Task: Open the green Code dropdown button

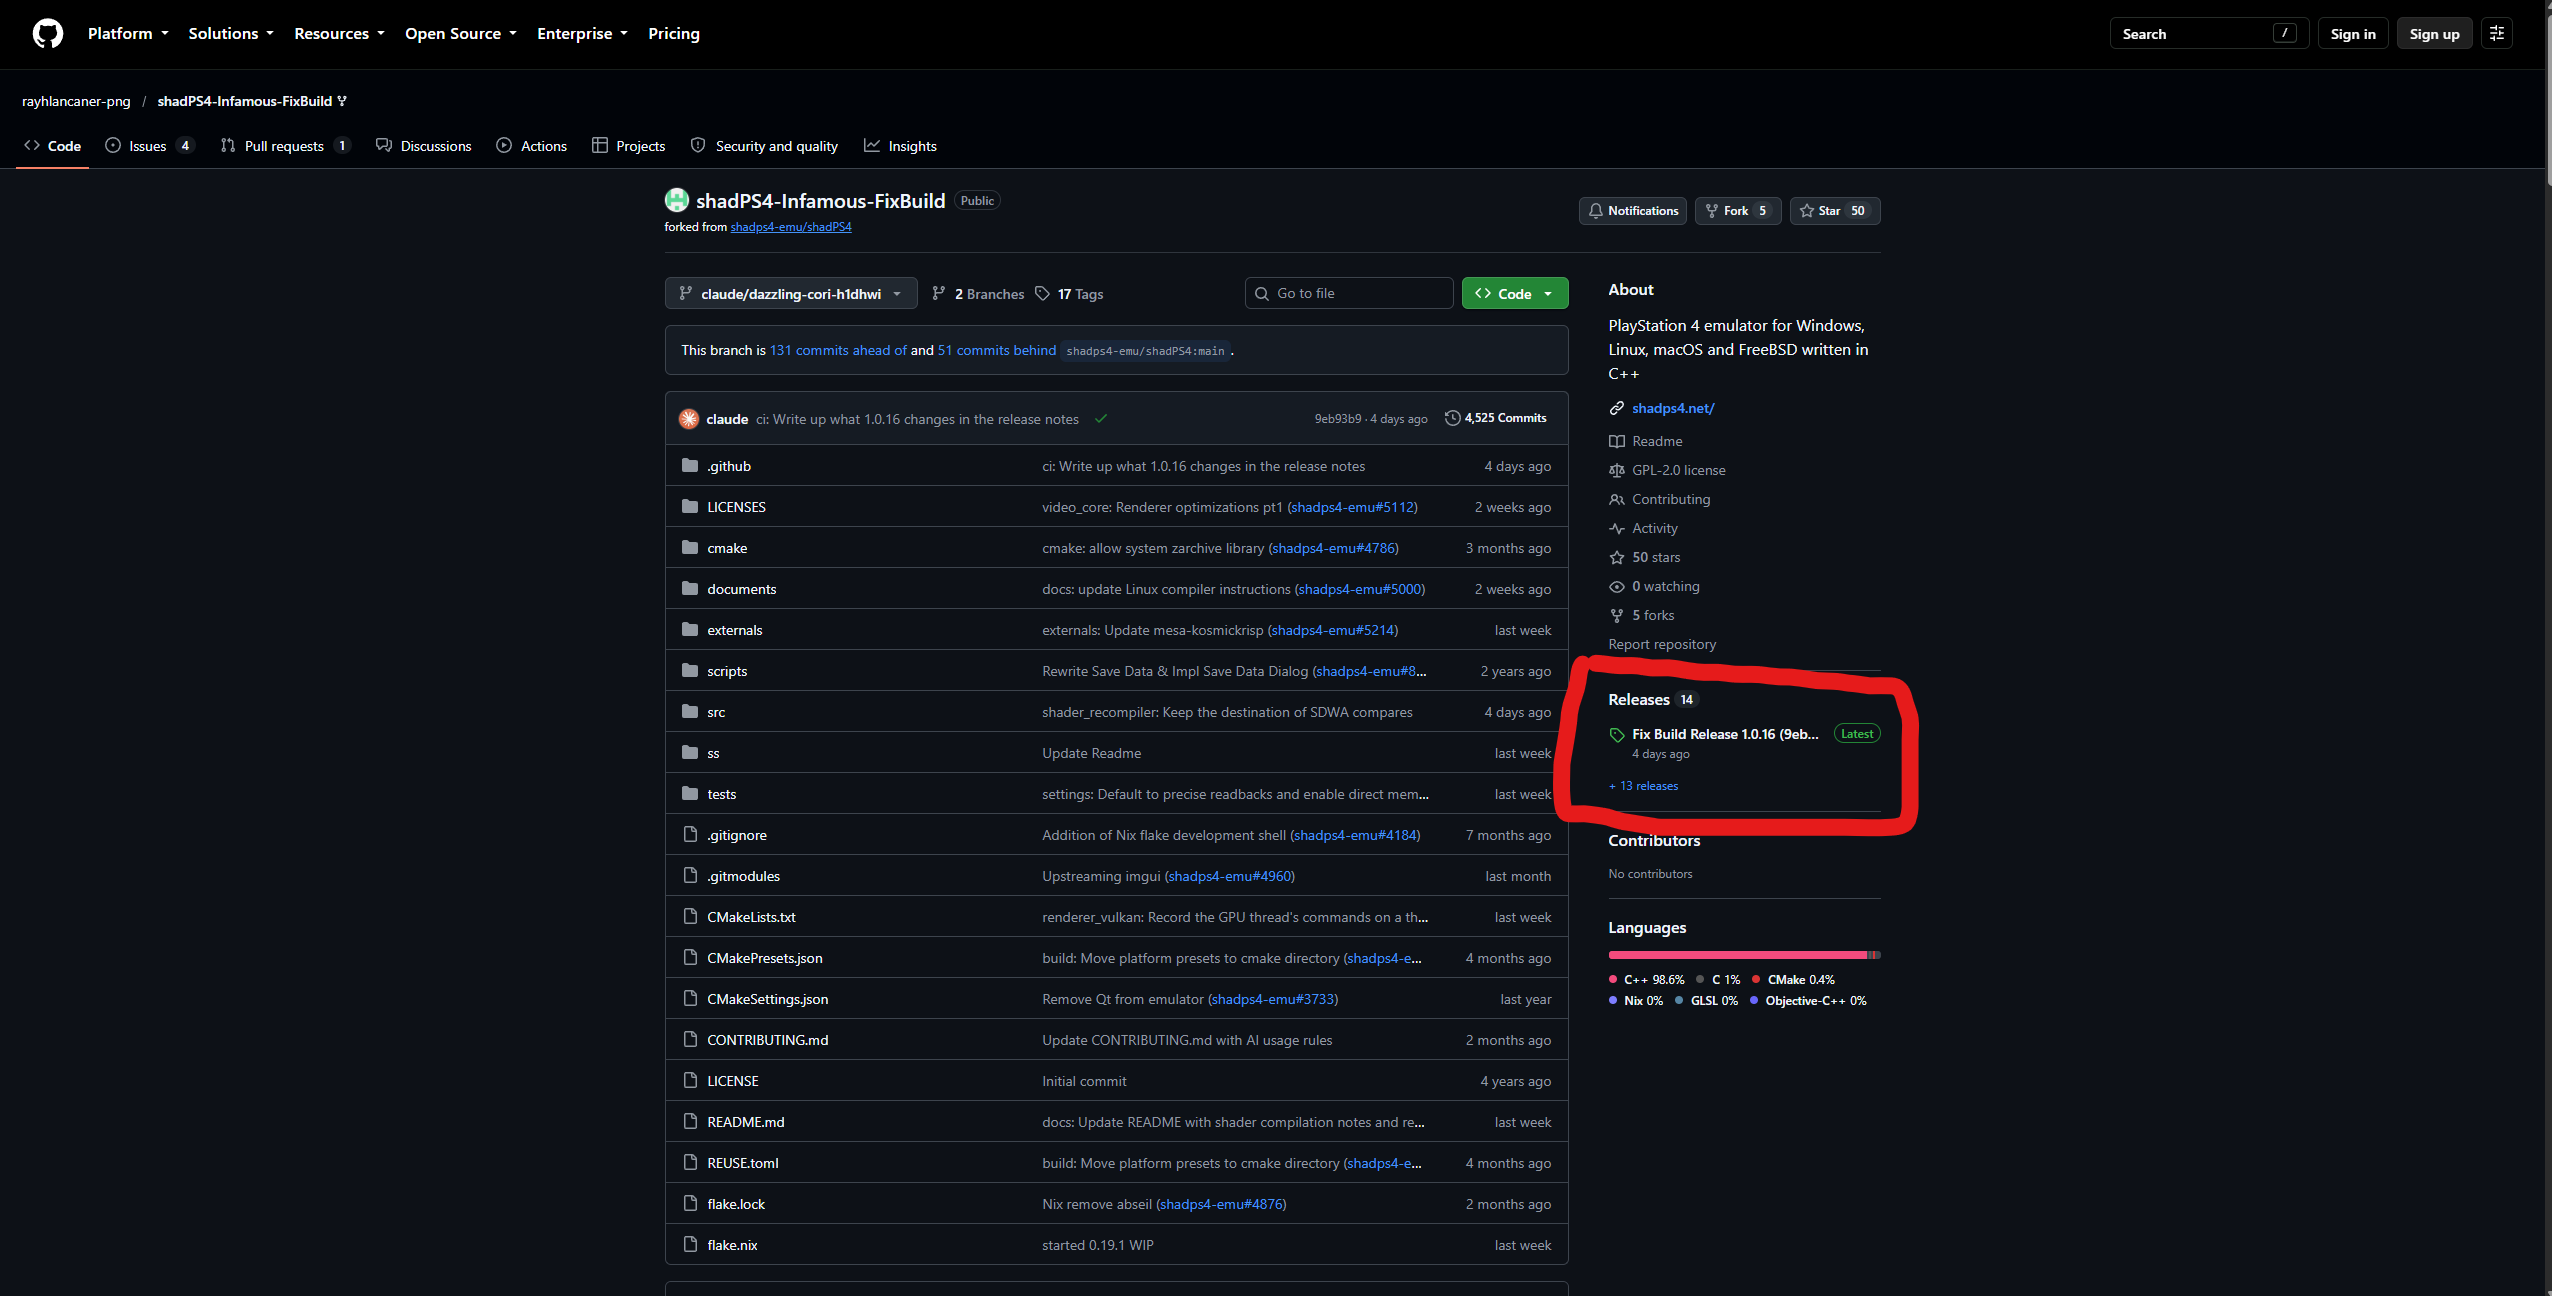Action: (1515, 294)
